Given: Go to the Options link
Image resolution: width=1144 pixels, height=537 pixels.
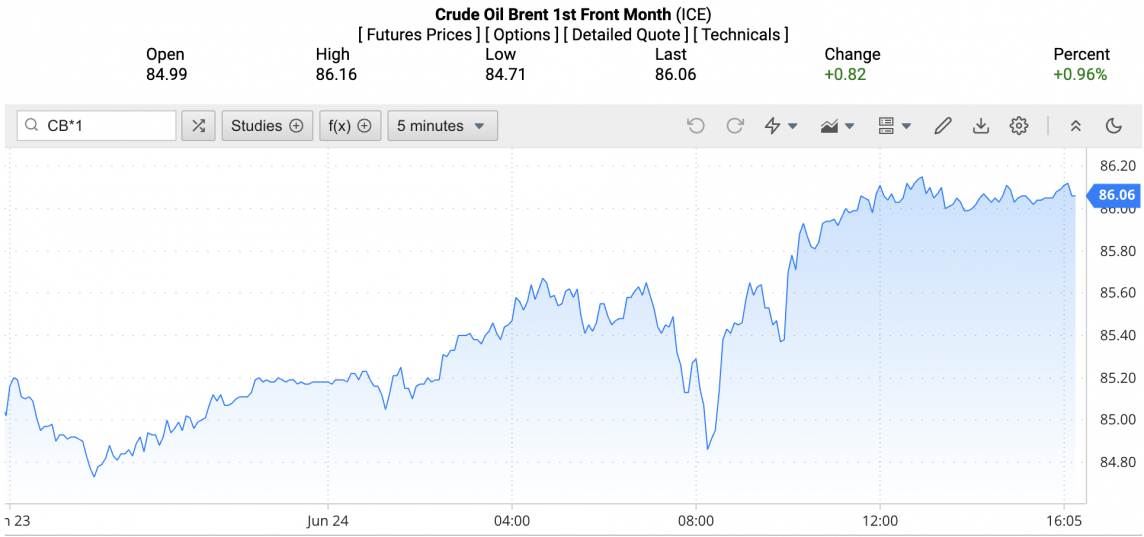Looking at the screenshot, I should pos(522,35).
